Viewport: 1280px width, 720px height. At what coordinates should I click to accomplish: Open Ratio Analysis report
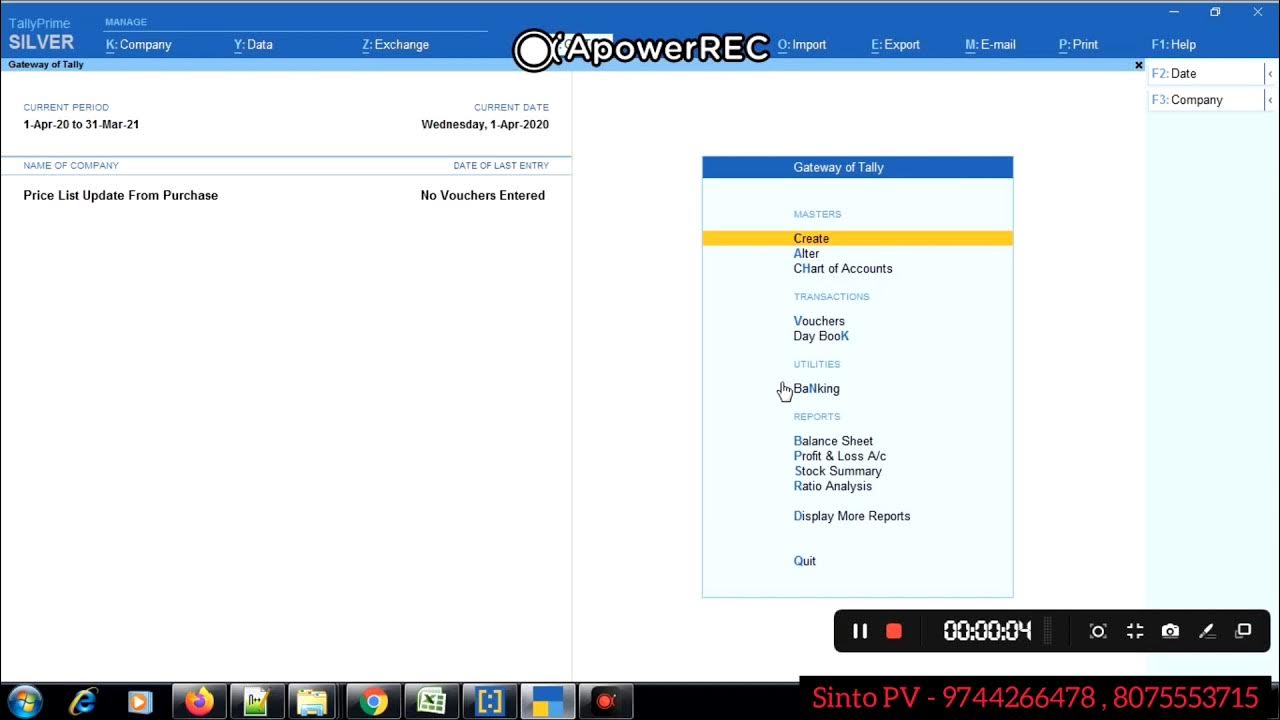833,486
